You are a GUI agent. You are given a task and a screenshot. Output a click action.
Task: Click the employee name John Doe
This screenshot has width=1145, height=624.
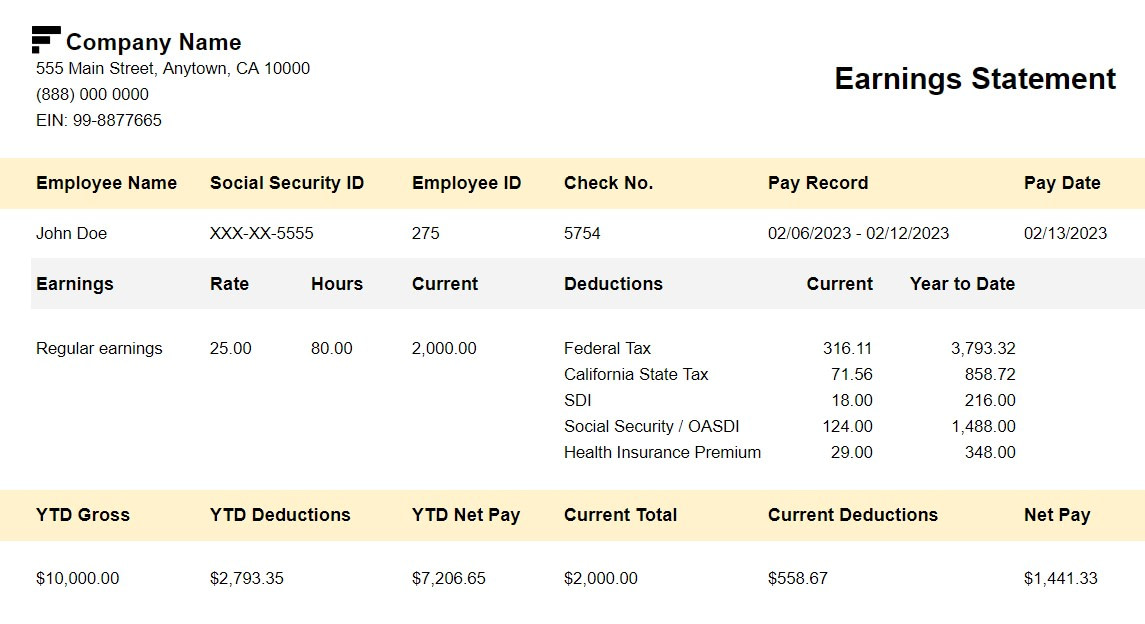(71, 233)
